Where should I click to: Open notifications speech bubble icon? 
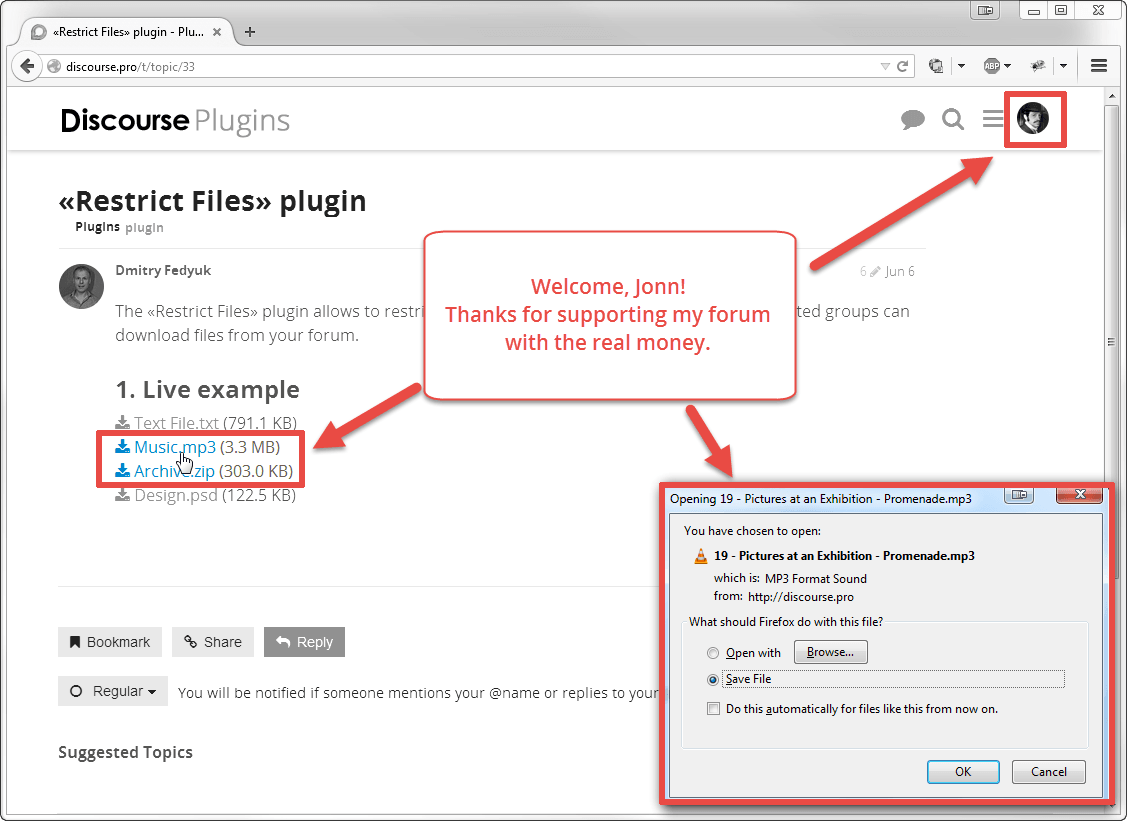tap(913, 119)
